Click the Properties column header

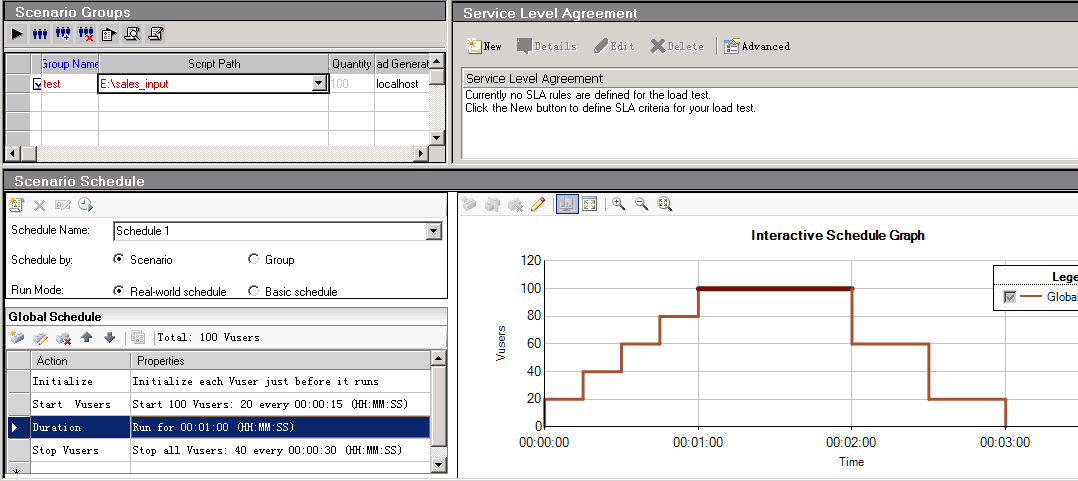pyautogui.click(x=280, y=361)
